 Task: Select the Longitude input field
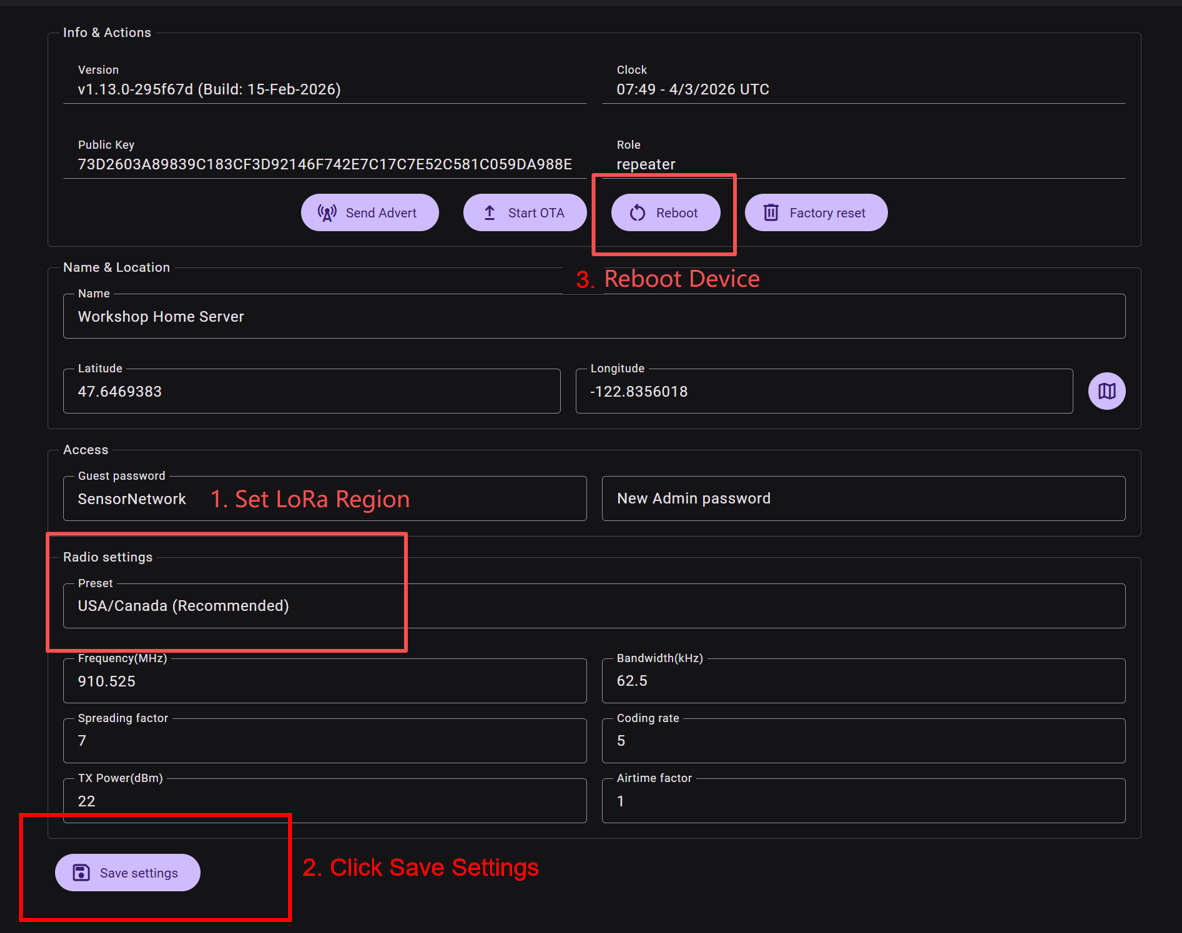tap(824, 392)
